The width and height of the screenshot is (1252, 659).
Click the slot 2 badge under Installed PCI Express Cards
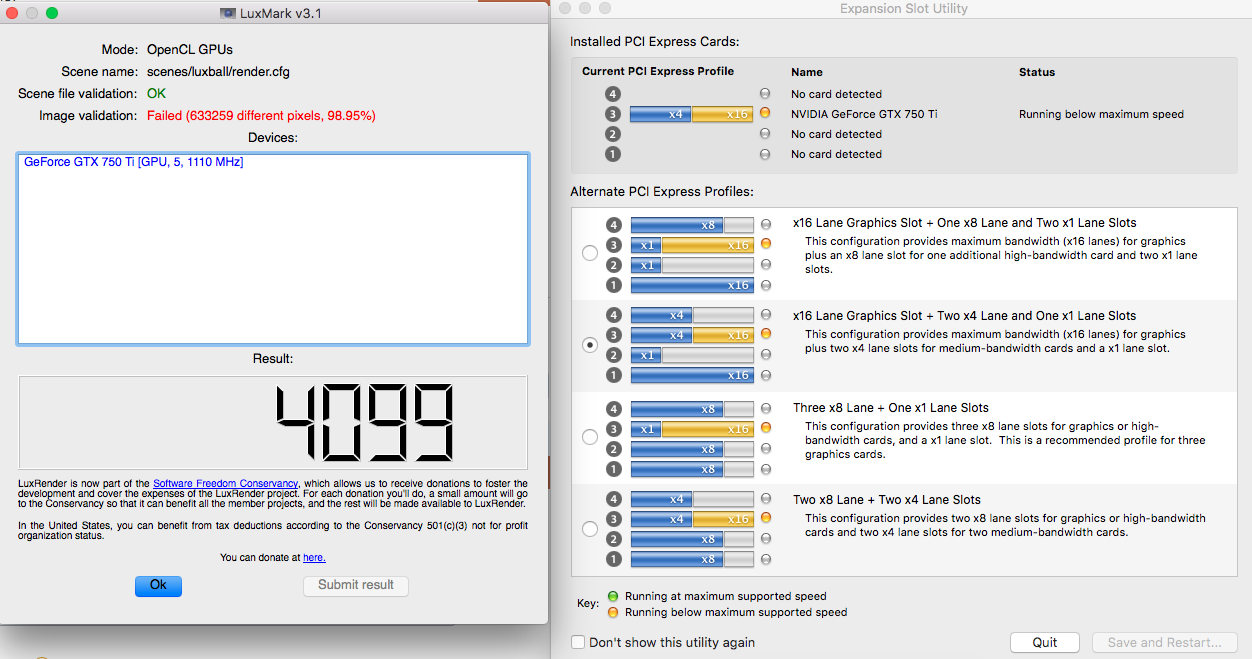click(613, 134)
